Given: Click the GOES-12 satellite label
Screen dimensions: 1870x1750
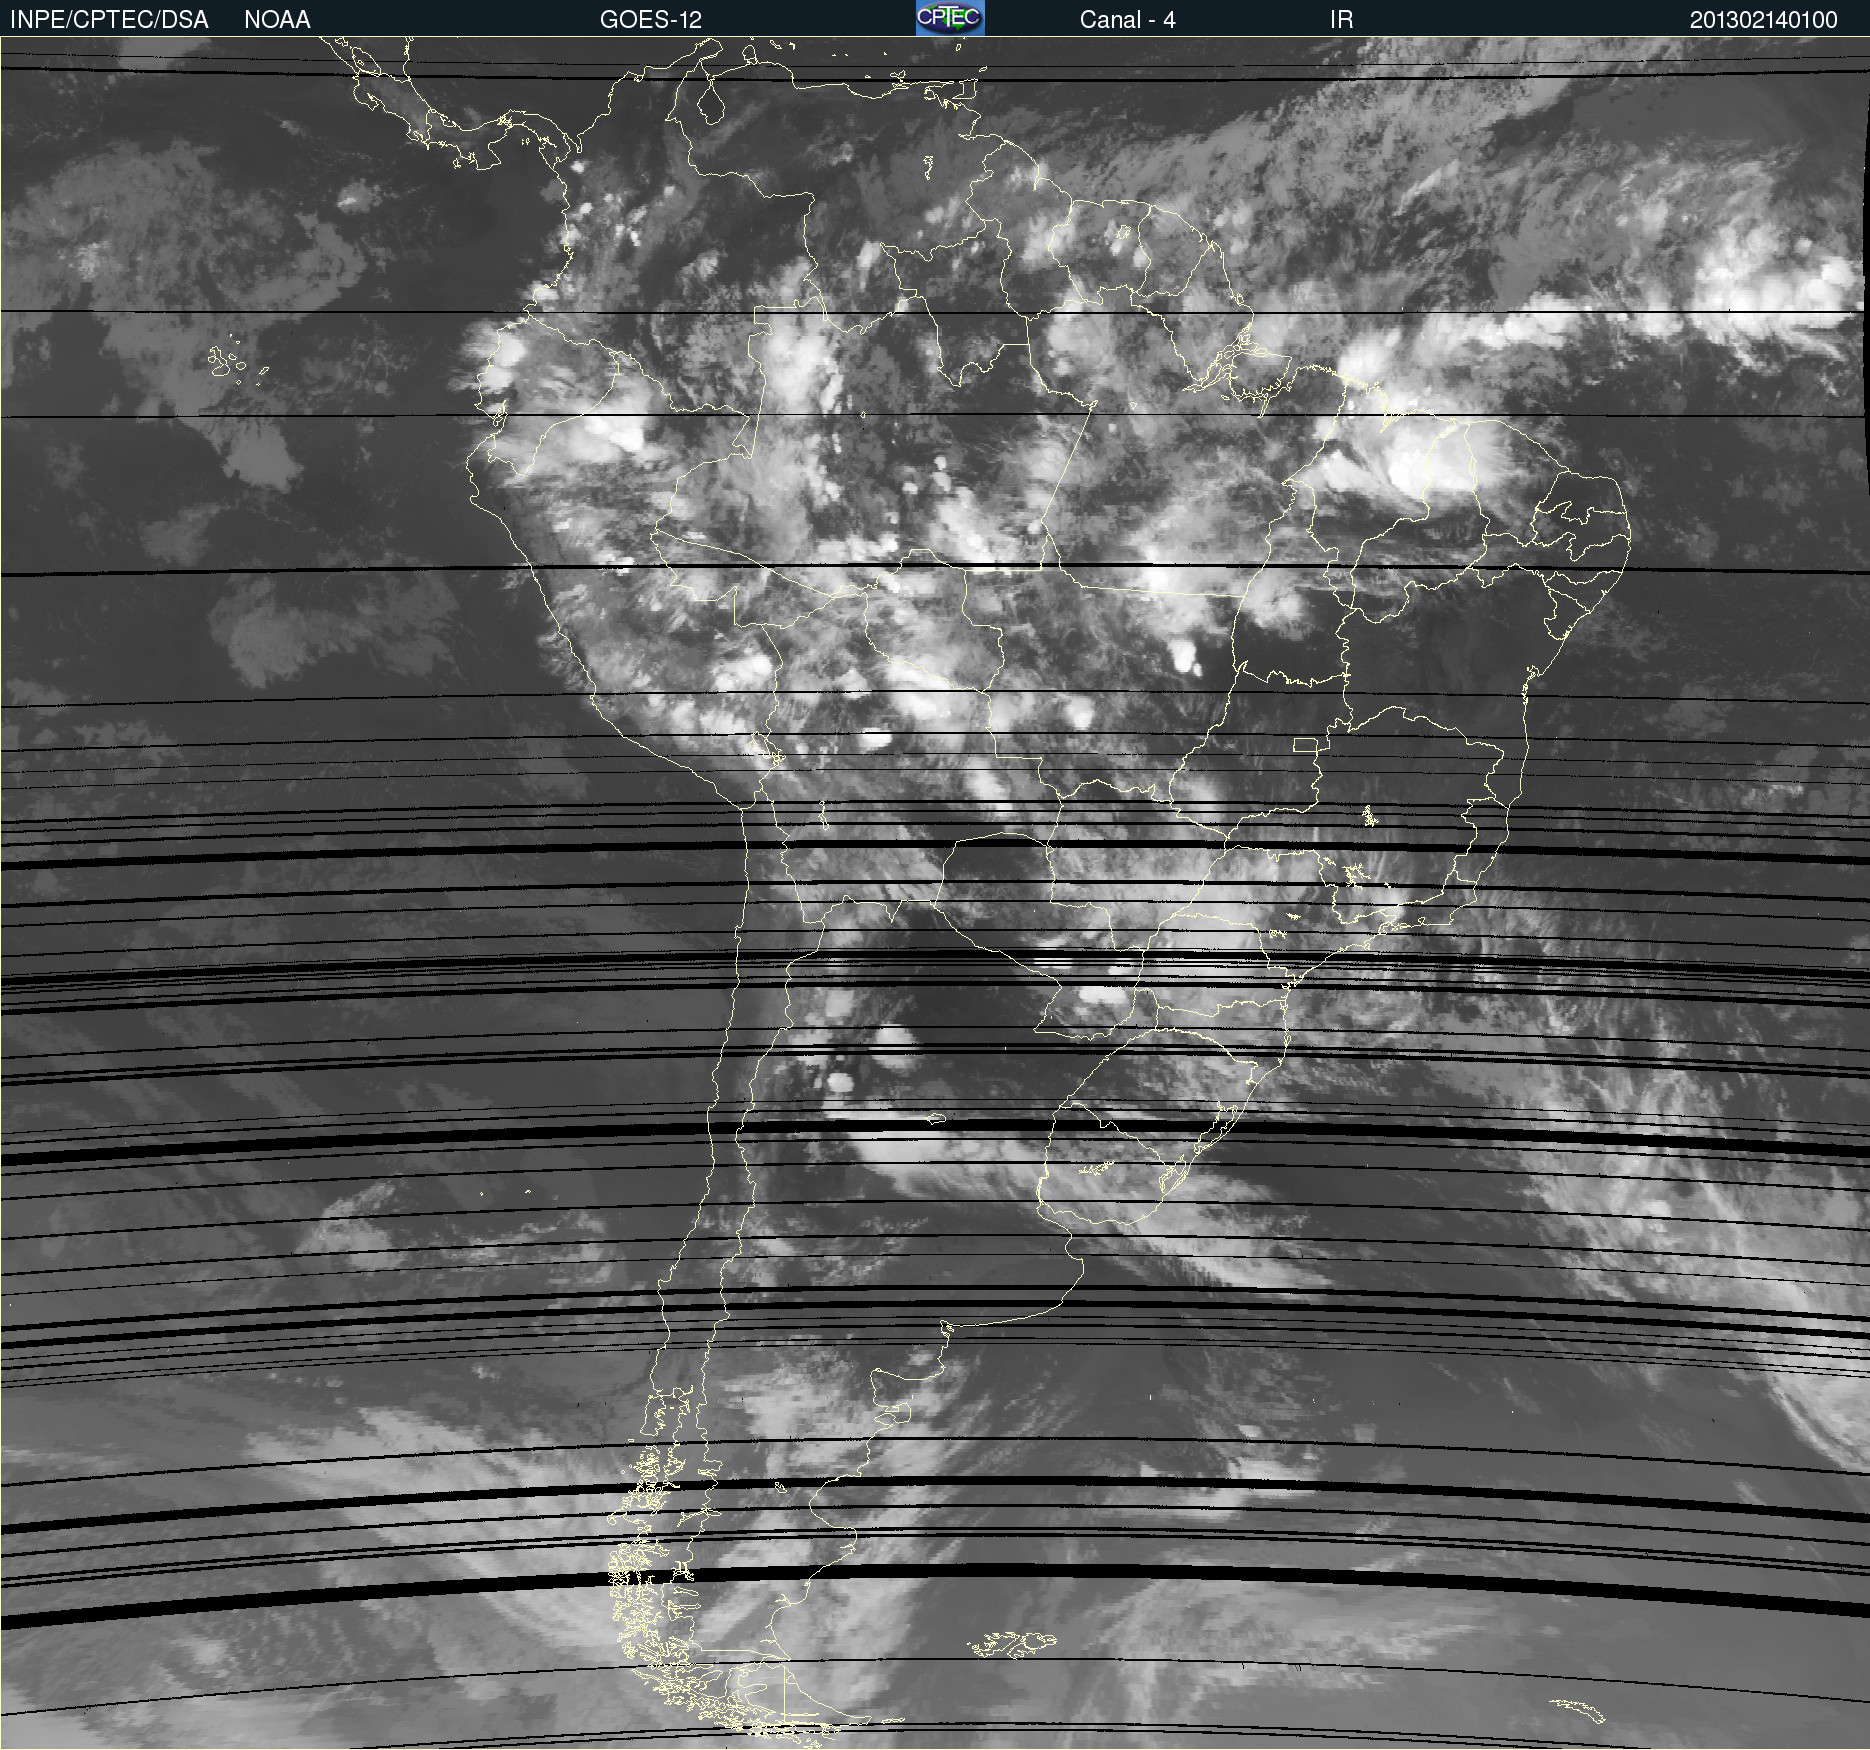Looking at the screenshot, I should point(651,19).
